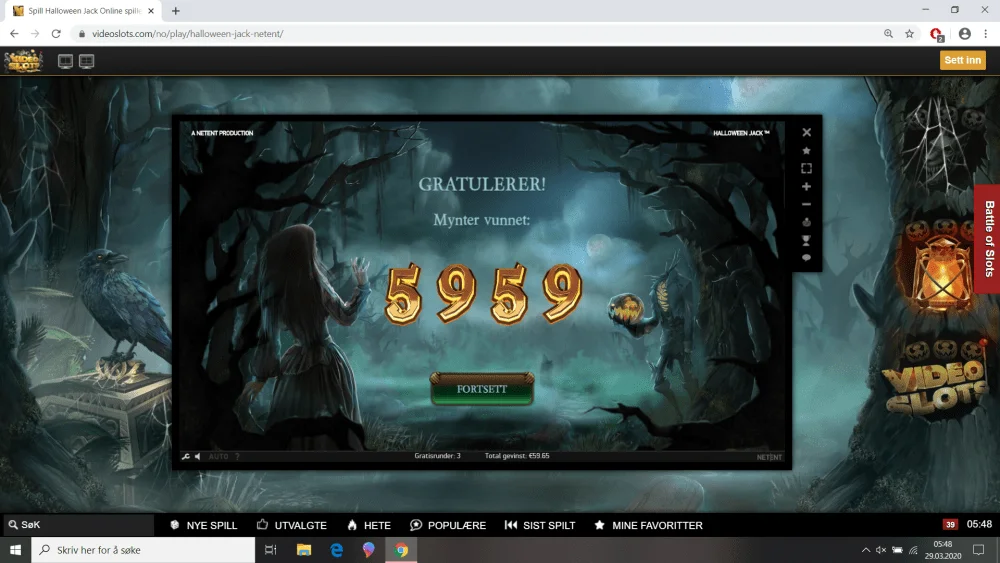Open the Chrome three-dot menu
The height and width of the screenshot is (563, 1000).
pyautogui.click(x=985, y=34)
